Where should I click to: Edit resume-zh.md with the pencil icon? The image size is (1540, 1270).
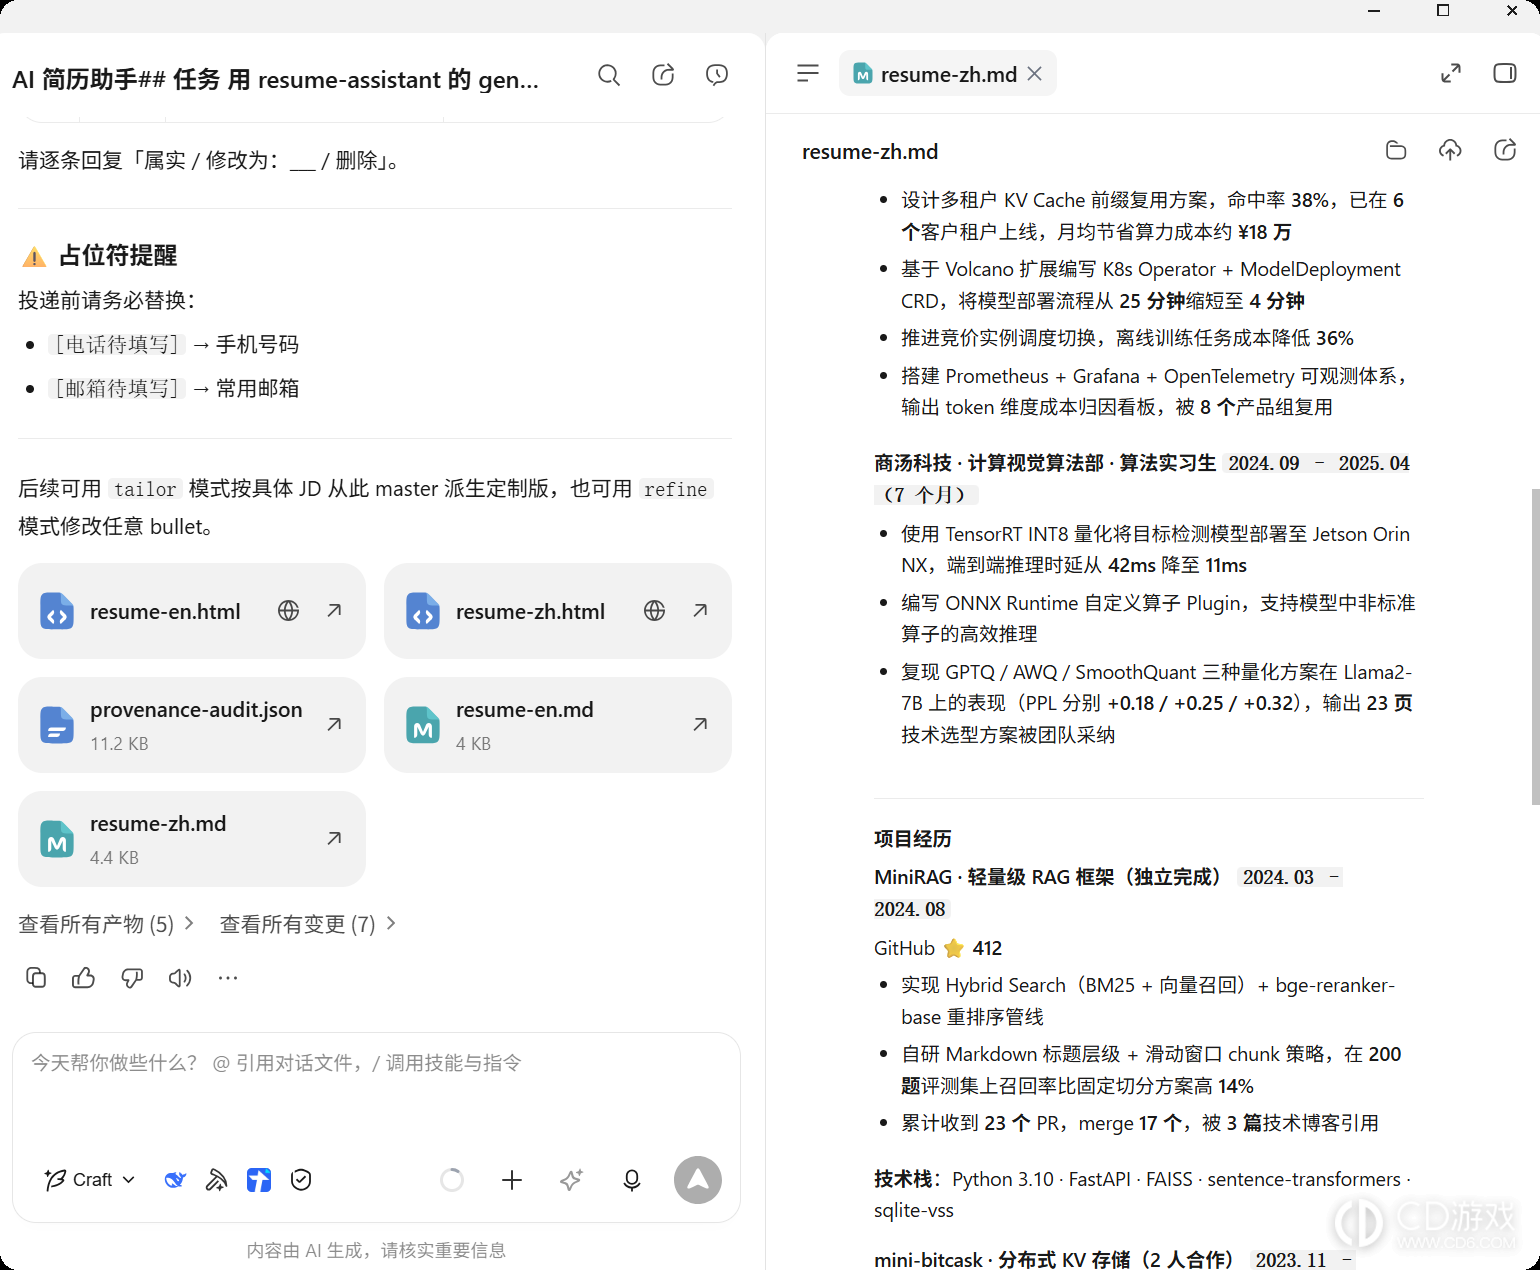[x=1505, y=151]
